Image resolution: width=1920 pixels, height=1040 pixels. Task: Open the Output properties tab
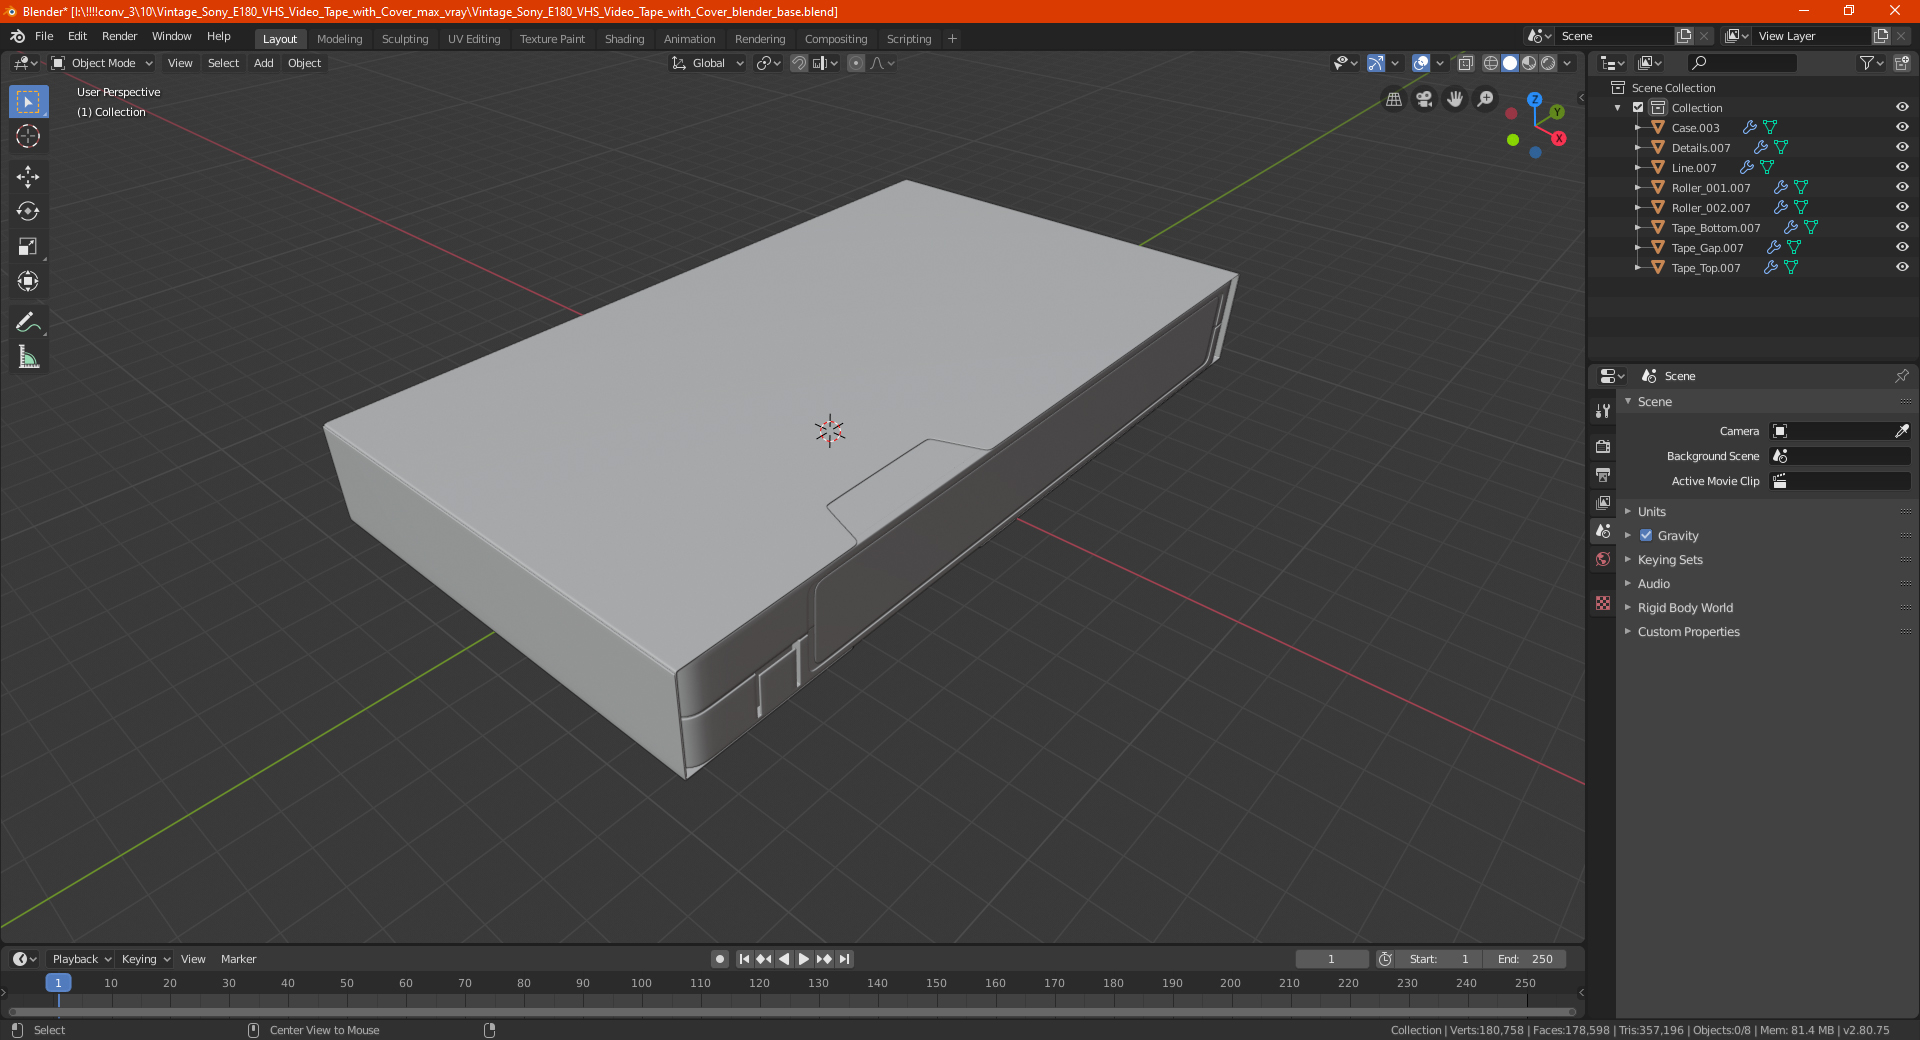click(x=1603, y=474)
